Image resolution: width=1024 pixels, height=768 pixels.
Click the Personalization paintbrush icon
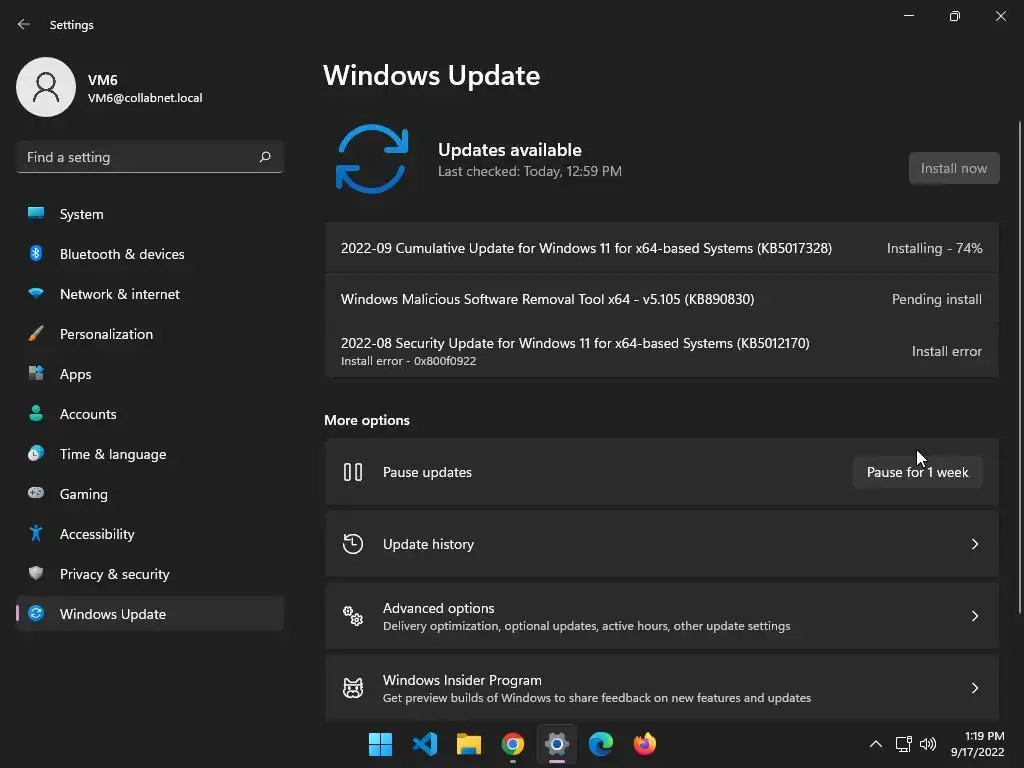coord(36,334)
